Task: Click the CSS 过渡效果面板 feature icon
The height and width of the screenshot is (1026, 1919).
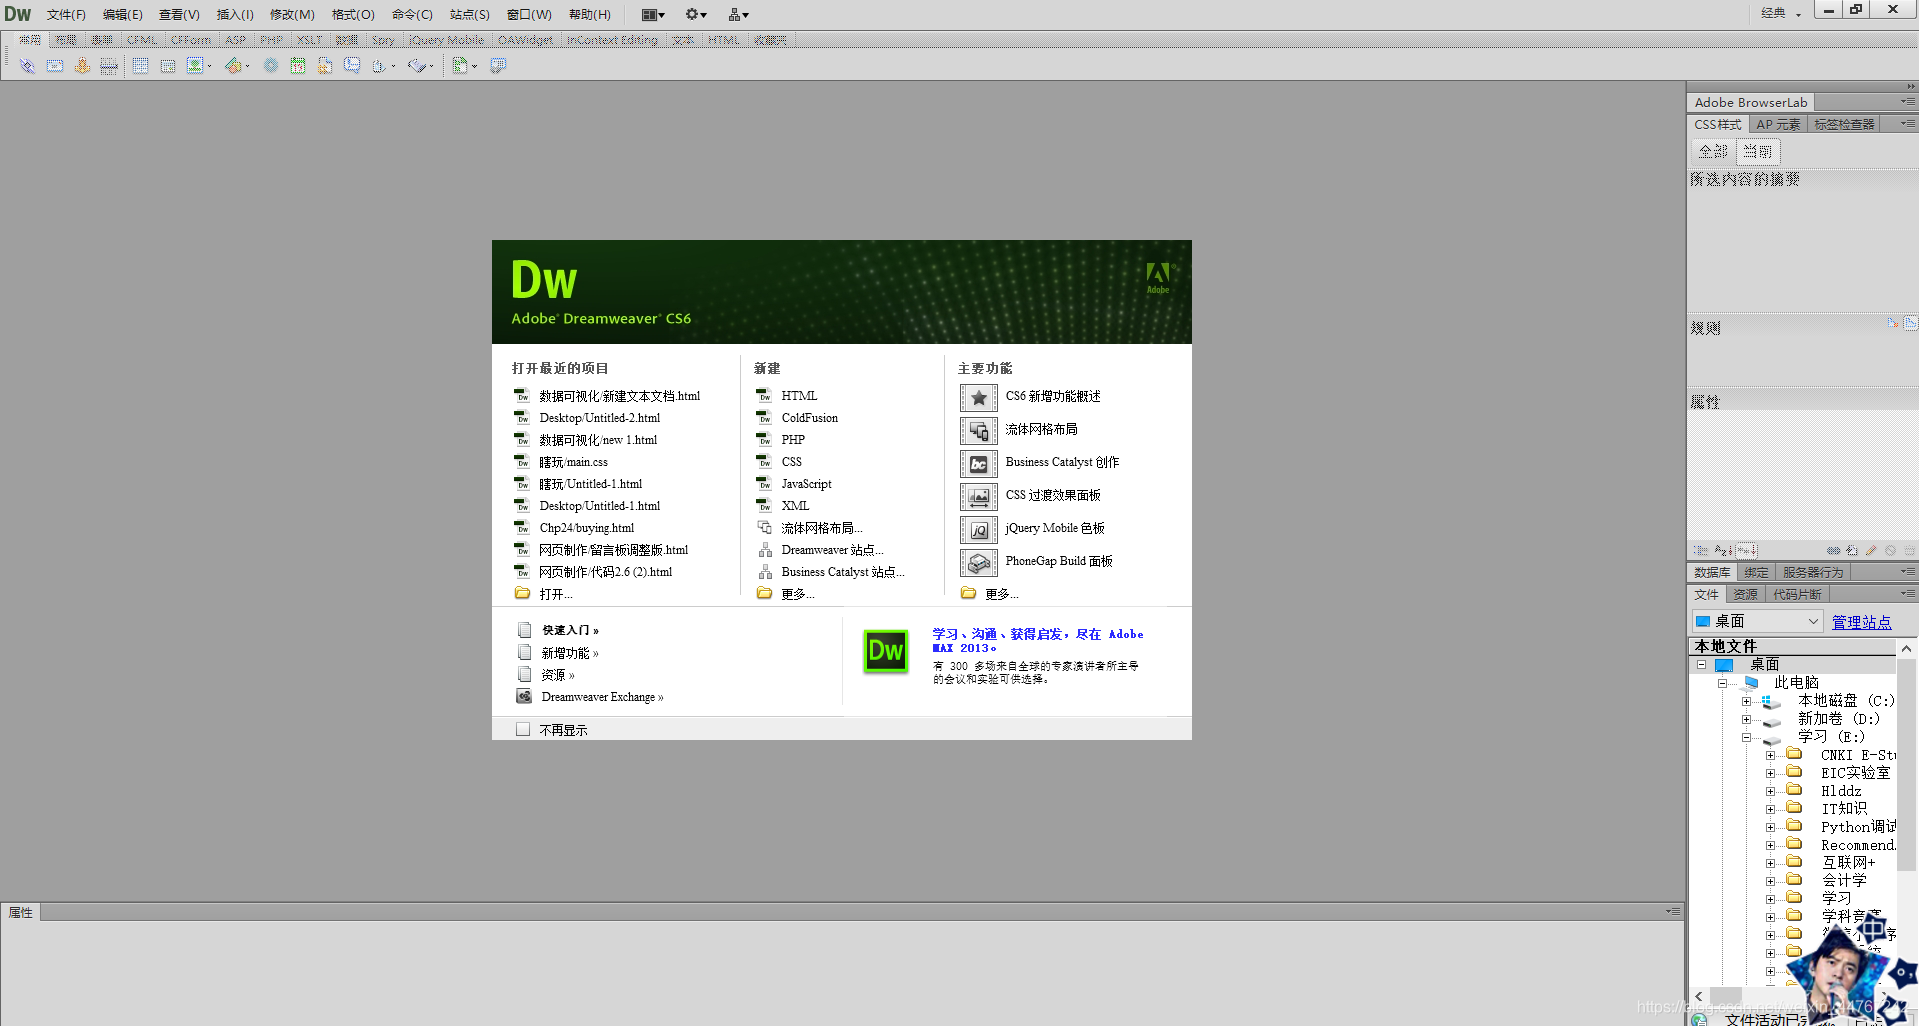Action: pyautogui.click(x=979, y=497)
